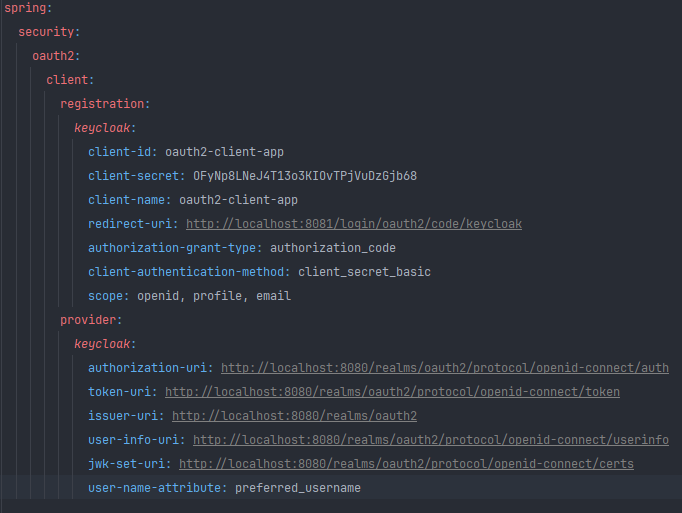Click the profile scope value
The height and width of the screenshot is (513, 682).
point(217,295)
